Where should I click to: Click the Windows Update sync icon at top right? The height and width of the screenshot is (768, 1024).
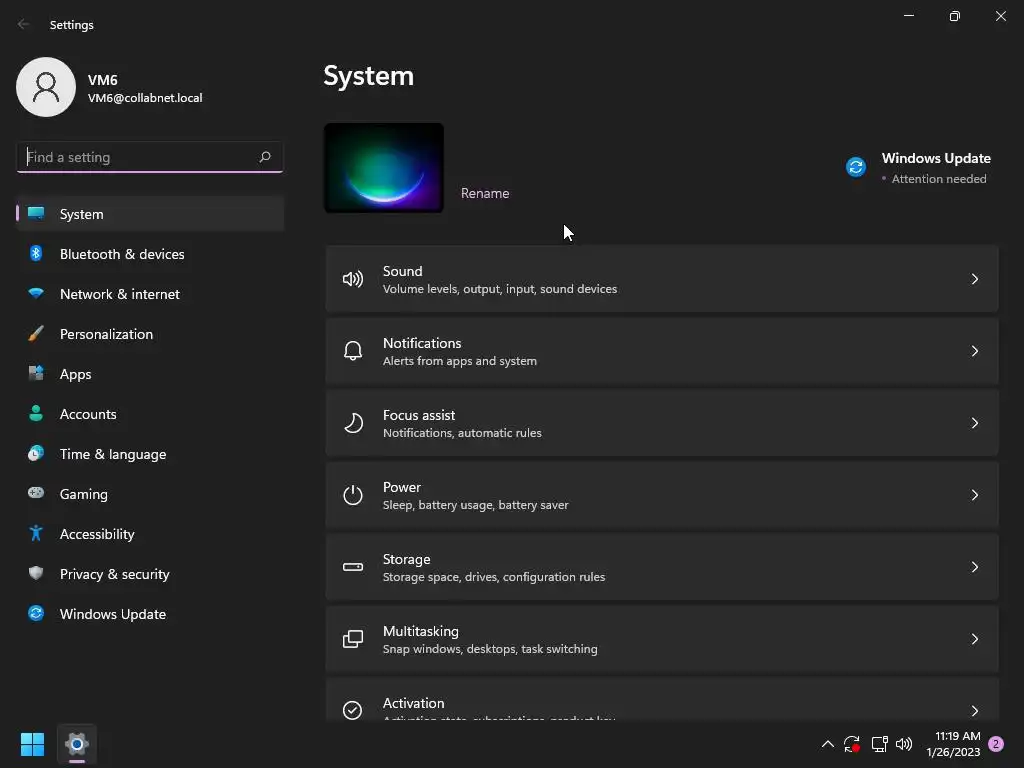pos(856,167)
